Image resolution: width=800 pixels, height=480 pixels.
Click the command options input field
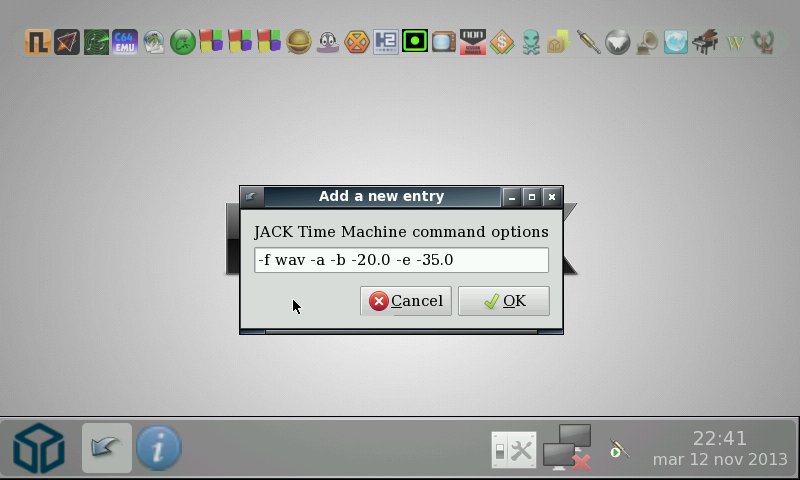(402, 260)
